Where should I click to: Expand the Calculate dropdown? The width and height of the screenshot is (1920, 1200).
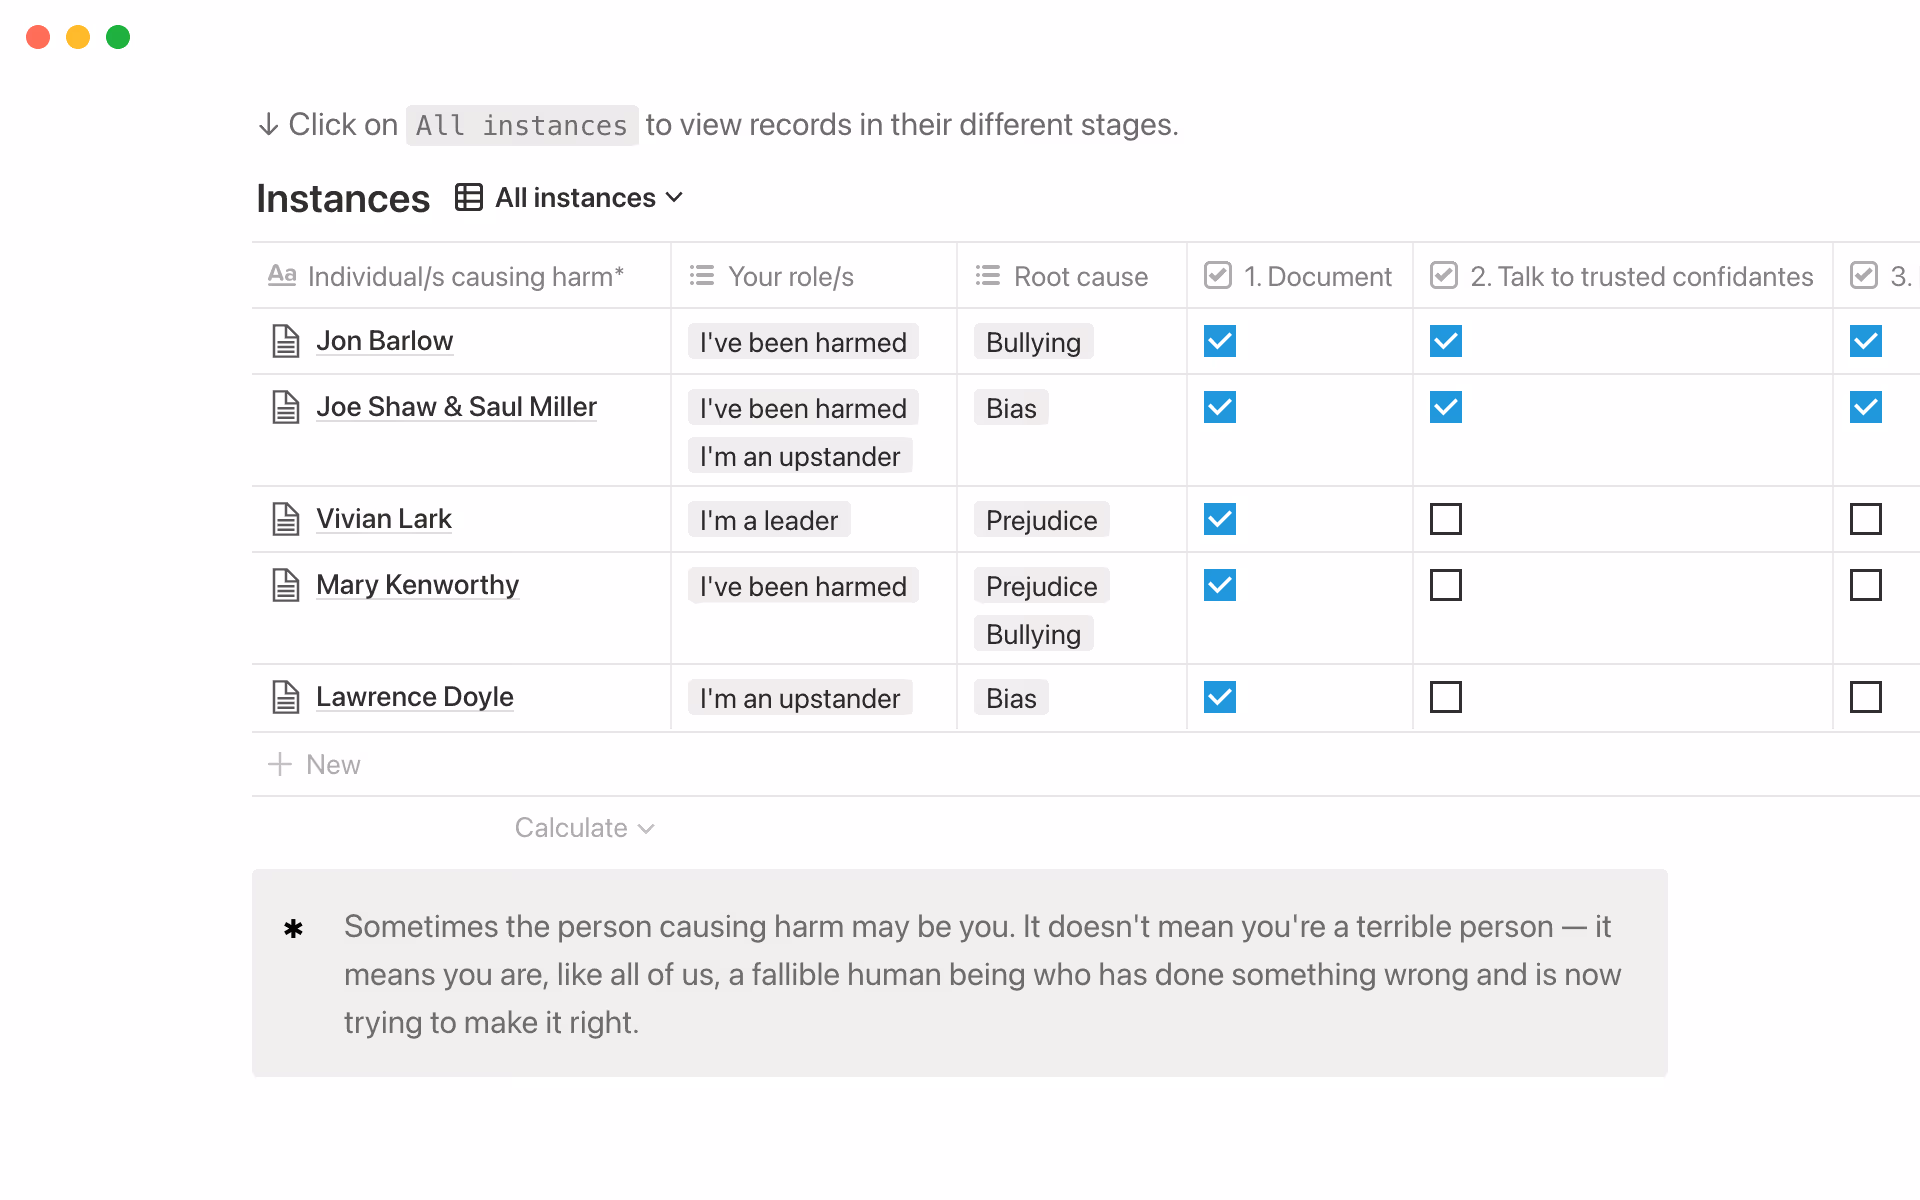tap(584, 828)
